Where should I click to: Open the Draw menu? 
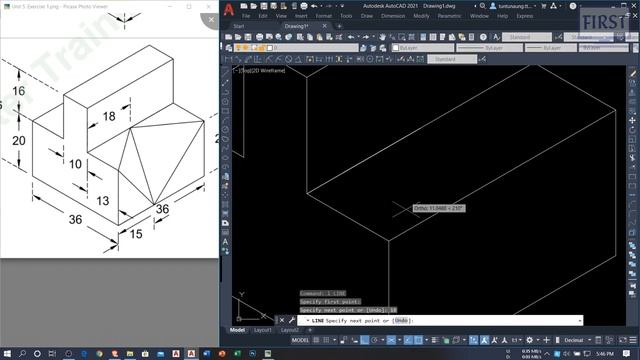pos(367,16)
